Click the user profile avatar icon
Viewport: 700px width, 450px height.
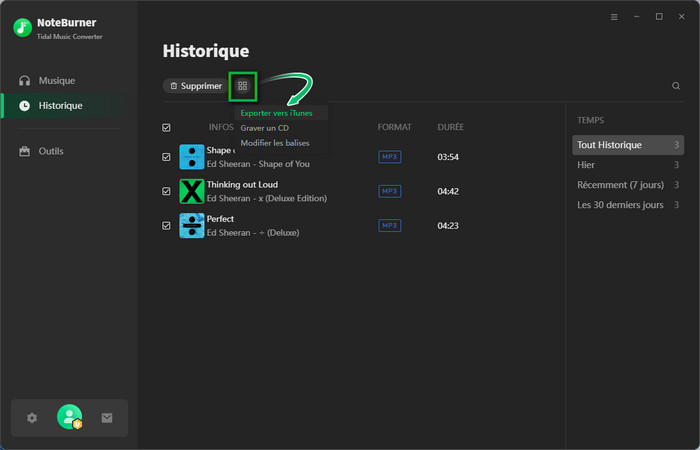[69, 417]
